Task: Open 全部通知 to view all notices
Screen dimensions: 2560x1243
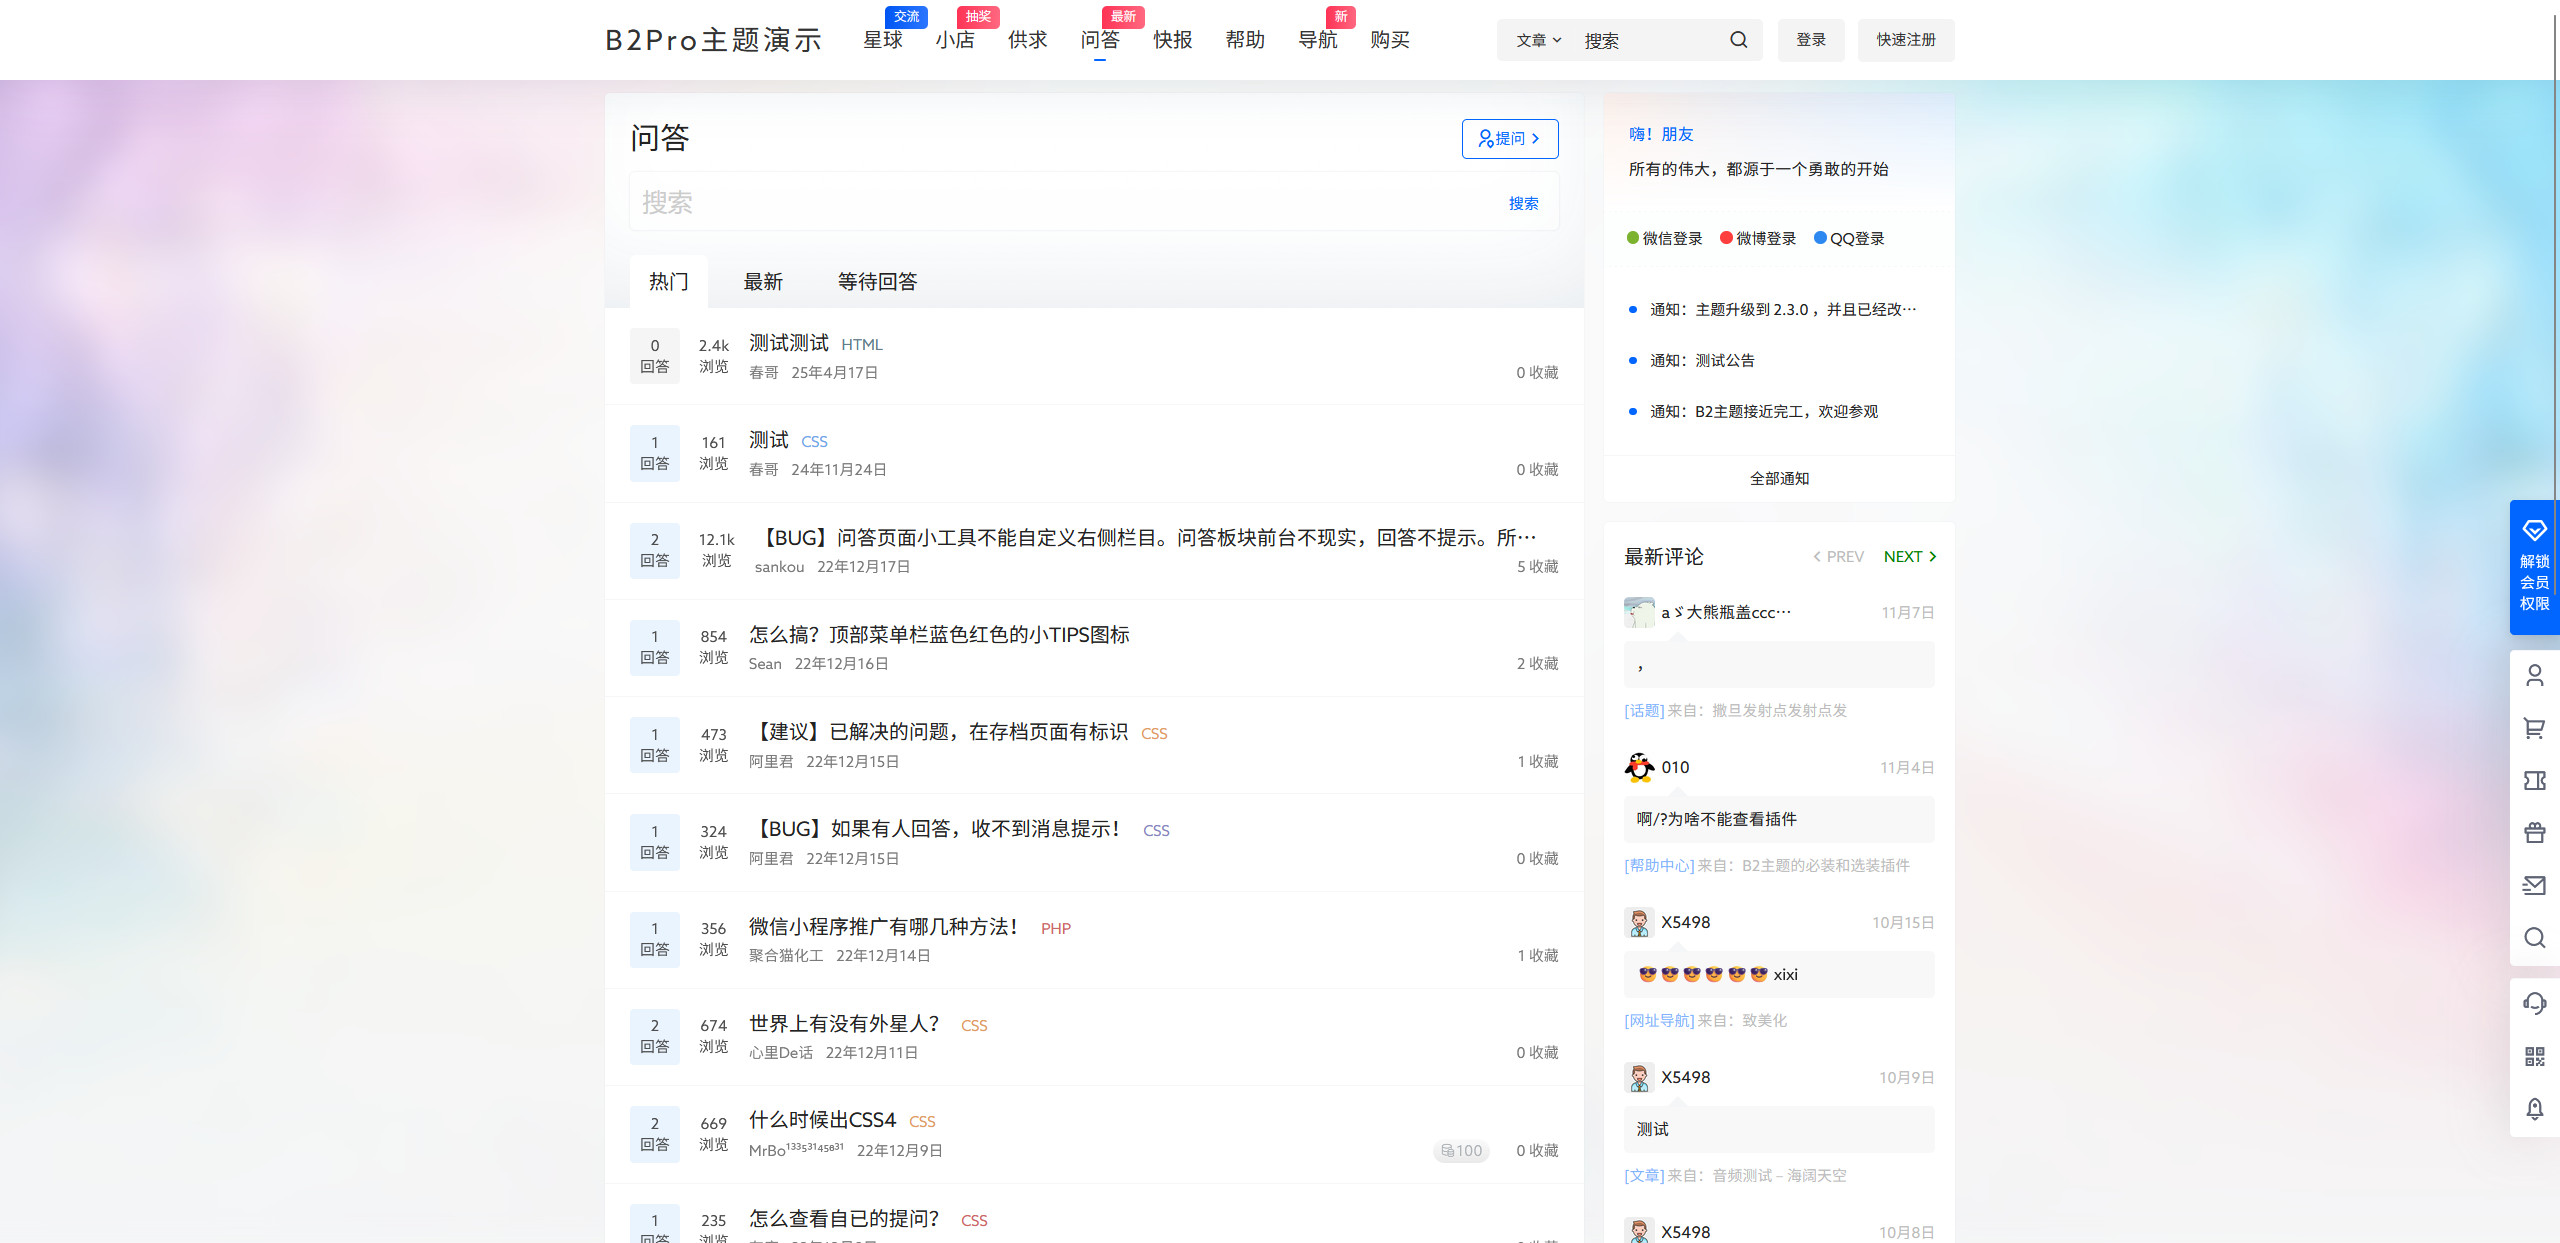Action: point(1778,478)
